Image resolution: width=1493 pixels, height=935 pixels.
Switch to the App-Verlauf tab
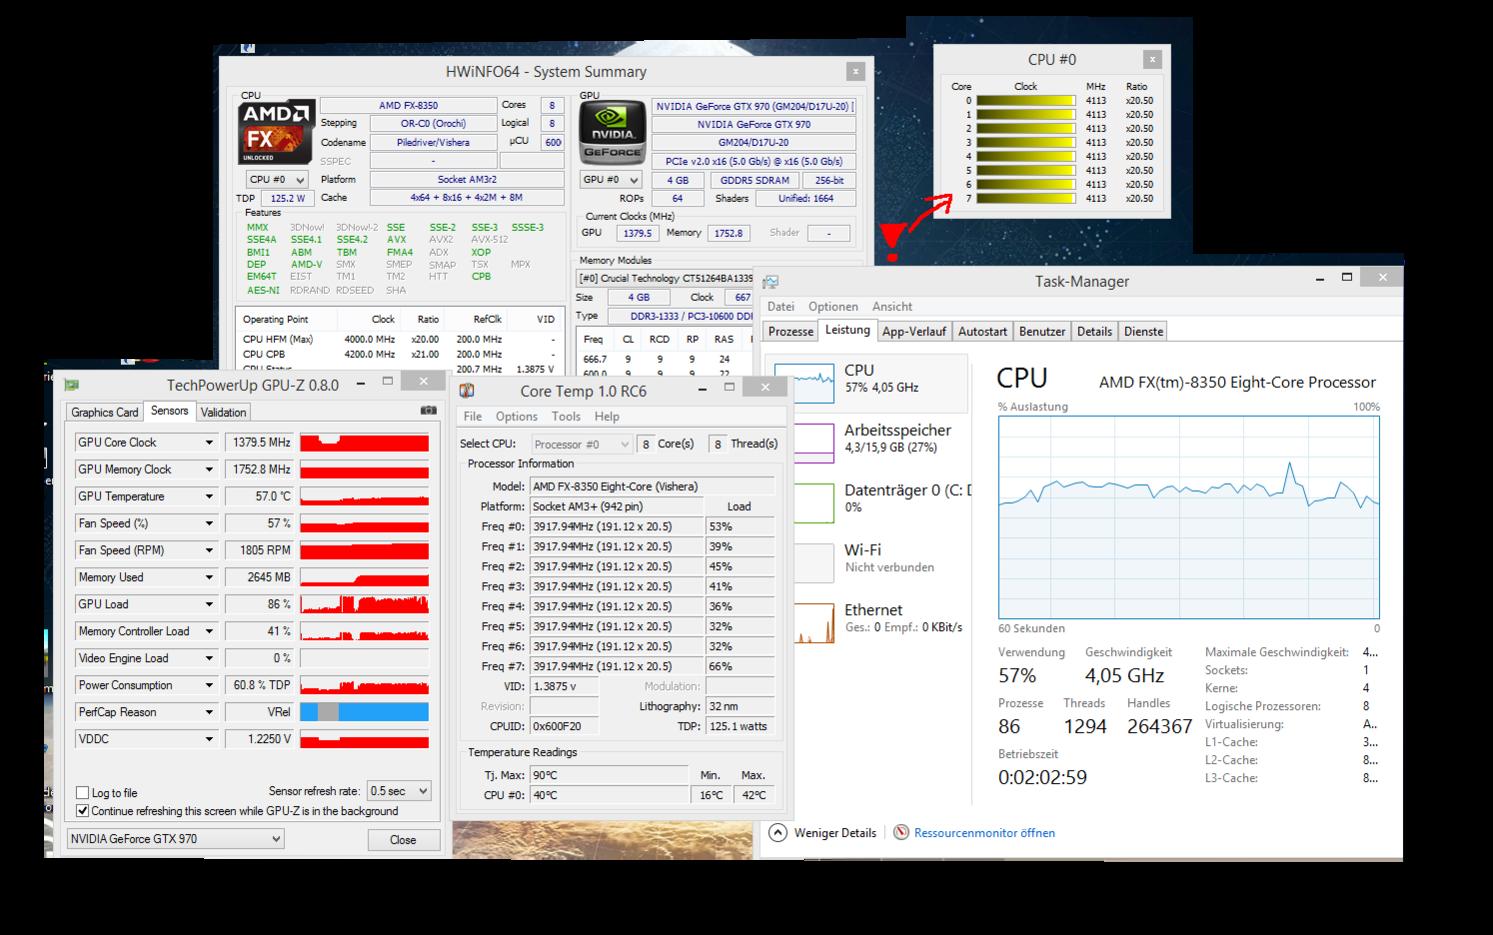click(x=914, y=332)
